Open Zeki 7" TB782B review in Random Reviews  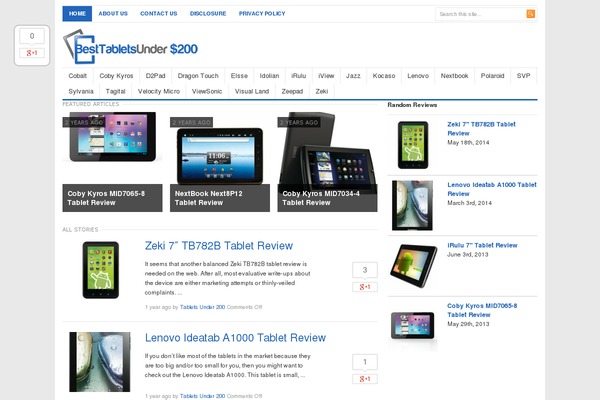(481, 129)
